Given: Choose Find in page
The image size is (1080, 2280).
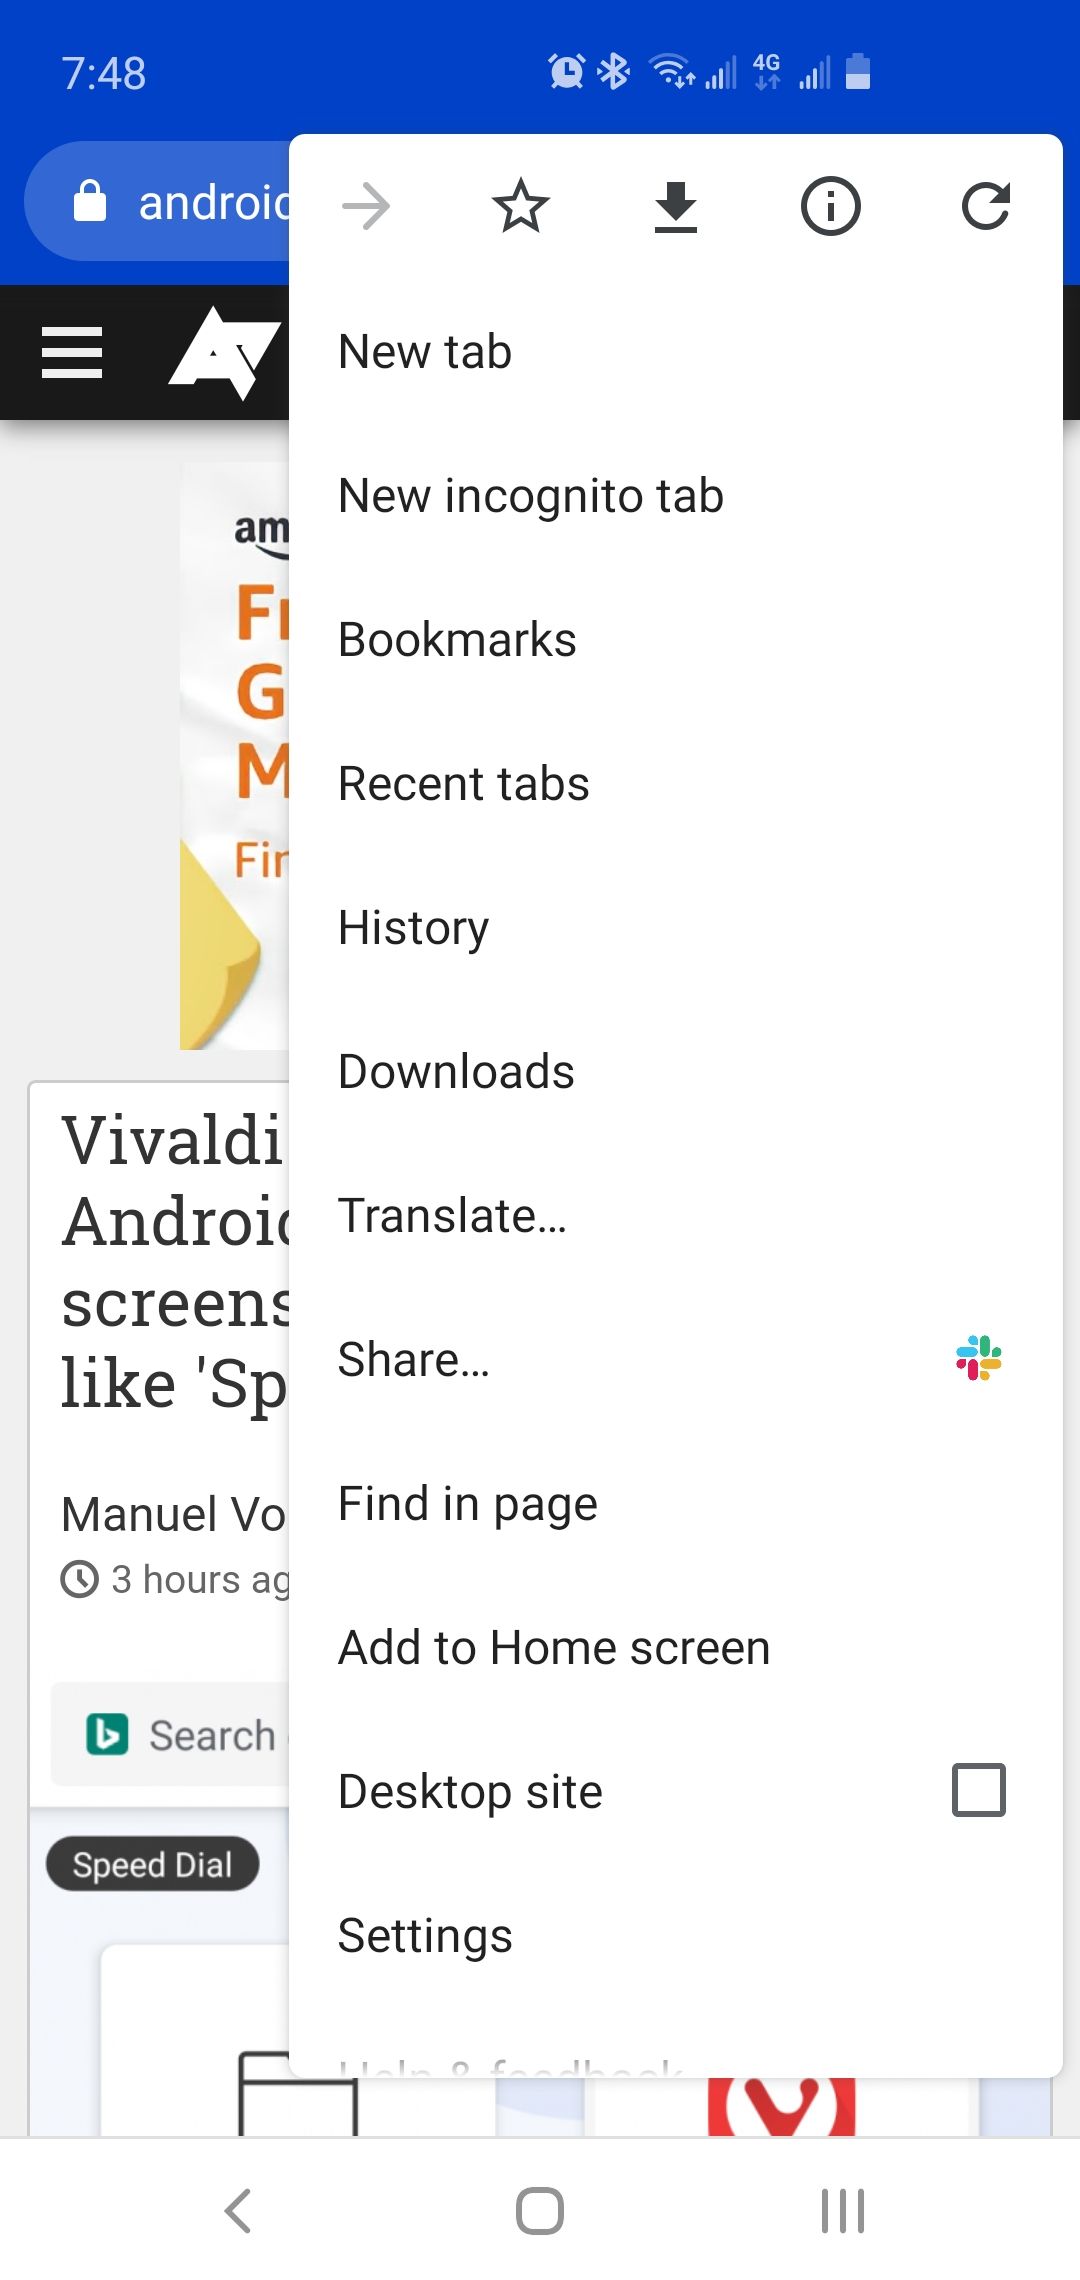Looking at the screenshot, I should point(468,1504).
